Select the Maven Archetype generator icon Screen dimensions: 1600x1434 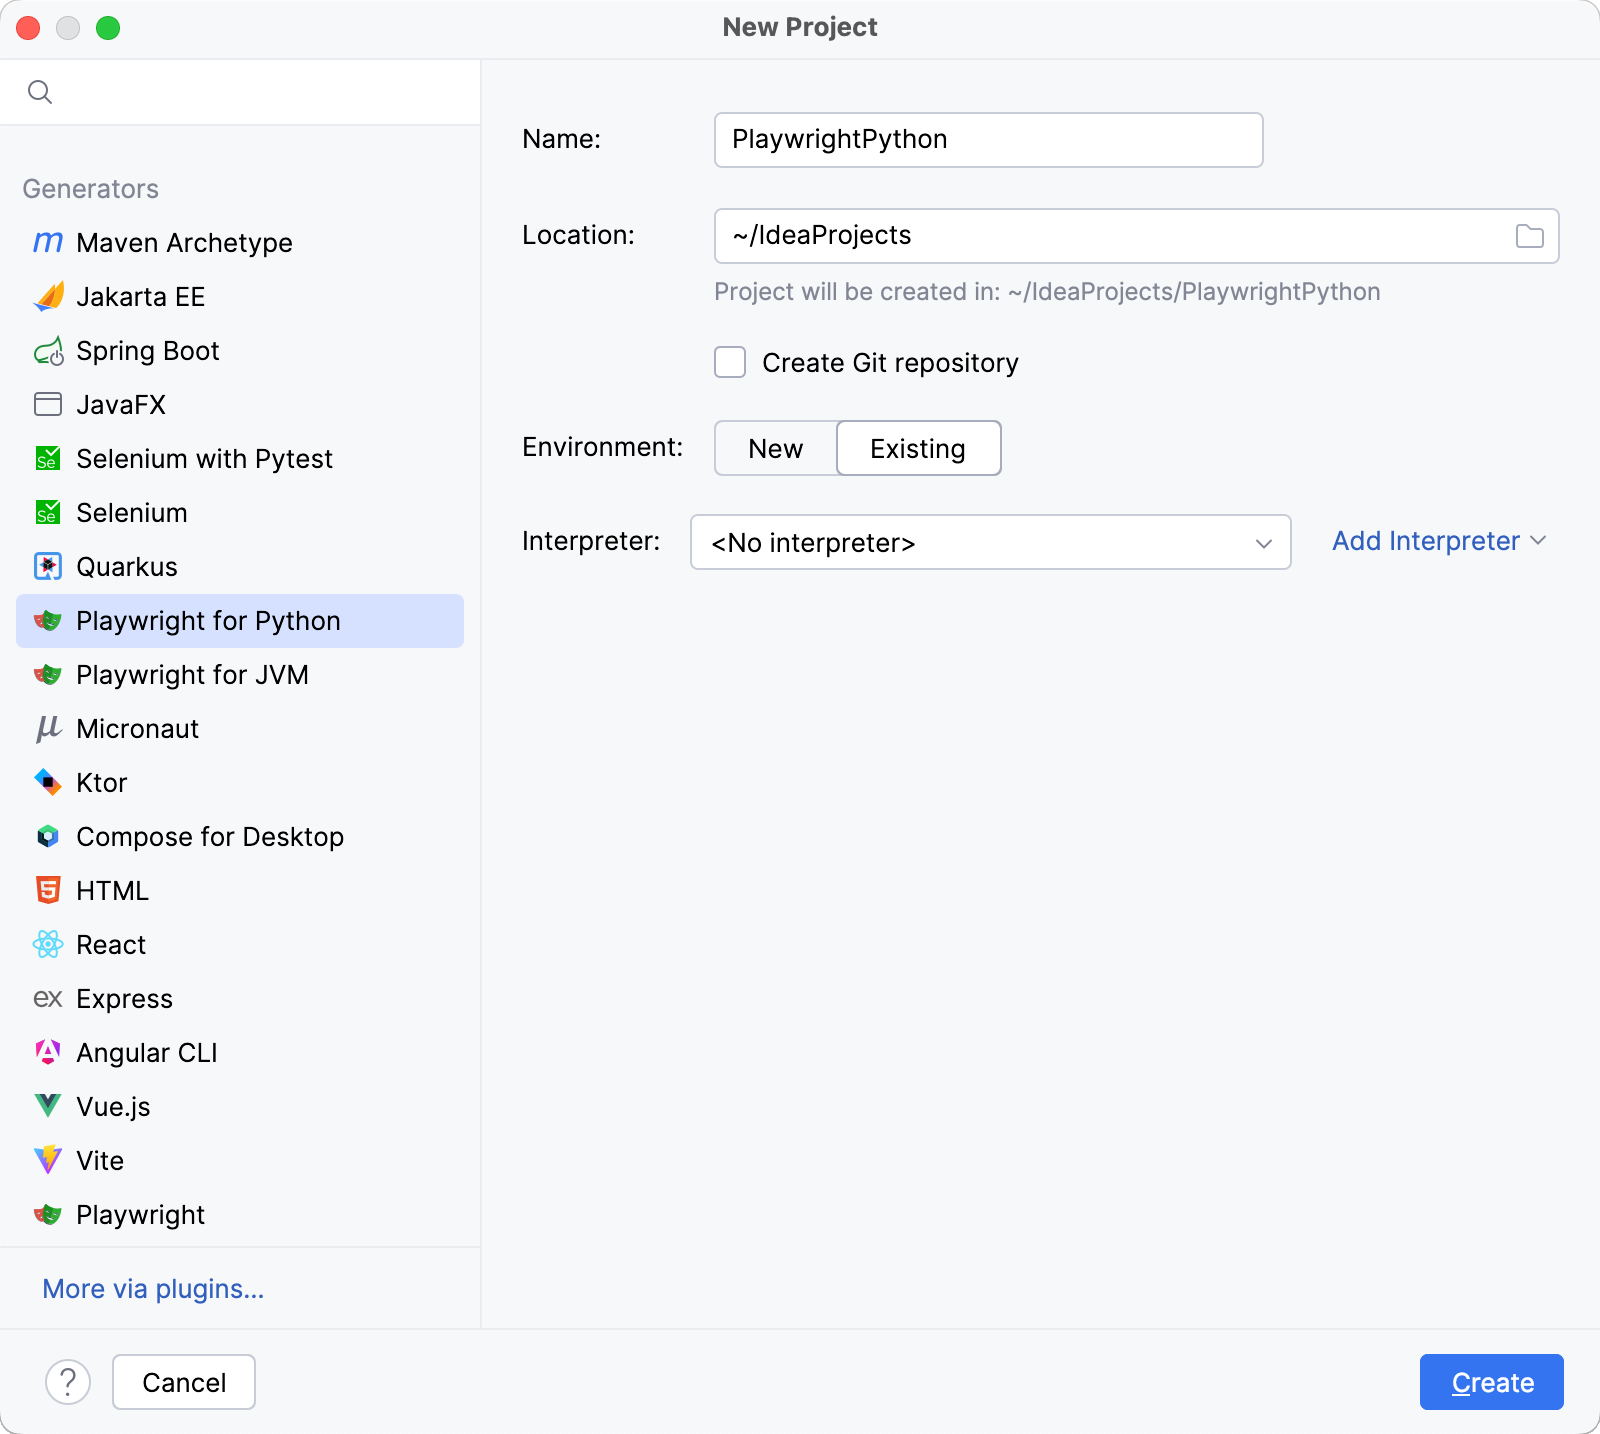[x=47, y=242]
